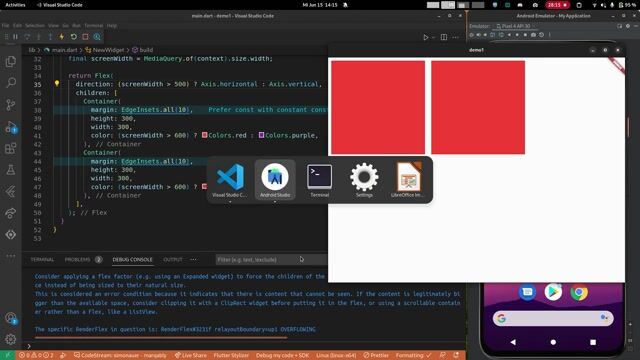
Task: Click the lightbulb code action on line 35
Action: [x=57, y=84]
